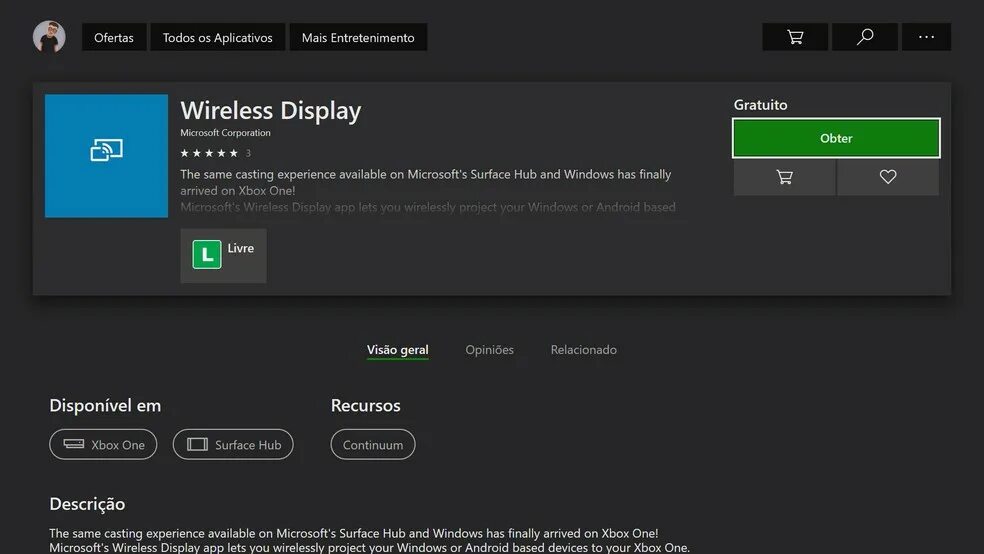Click the Xbox One platform chip
The width and height of the screenshot is (984, 554).
103,444
